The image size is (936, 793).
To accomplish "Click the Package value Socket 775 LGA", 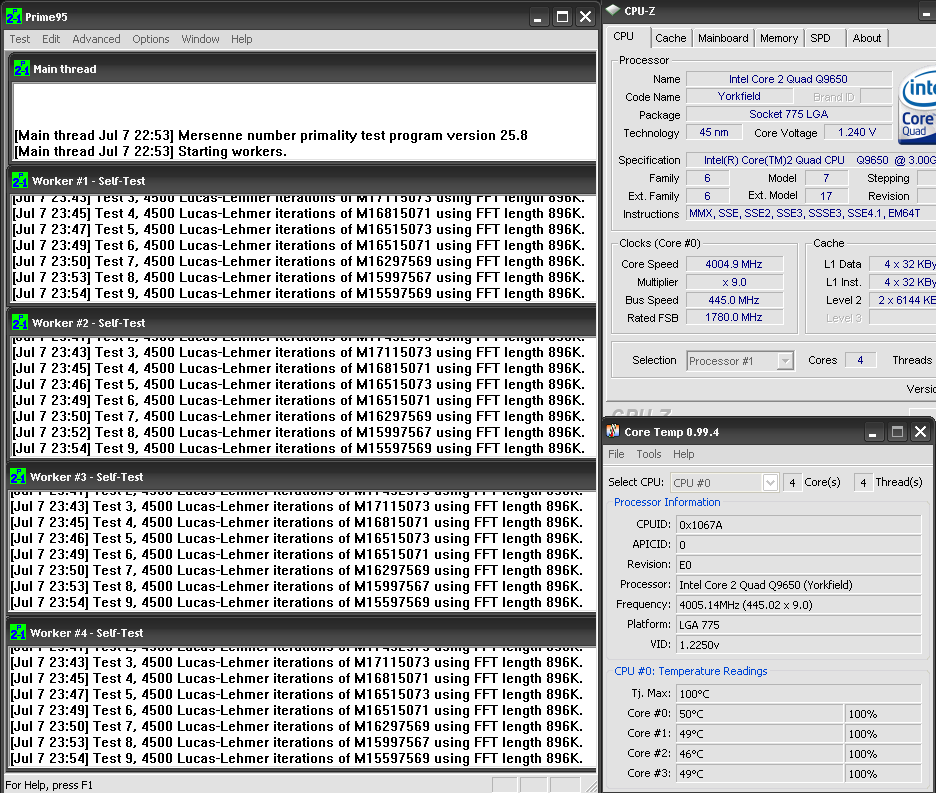I will pos(789,114).
